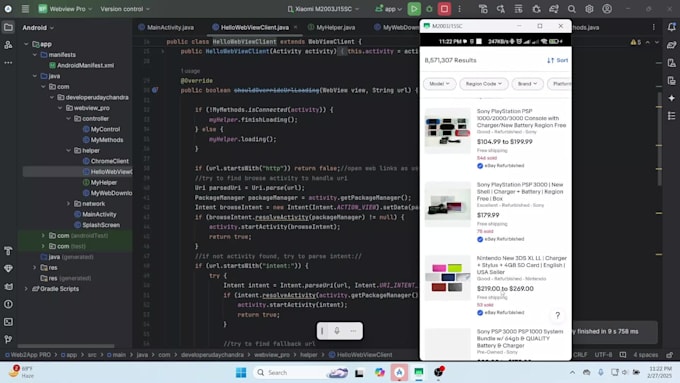
Task: Open ChromeClient class in tree
Action: pyautogui.click(x=109, y=161)
